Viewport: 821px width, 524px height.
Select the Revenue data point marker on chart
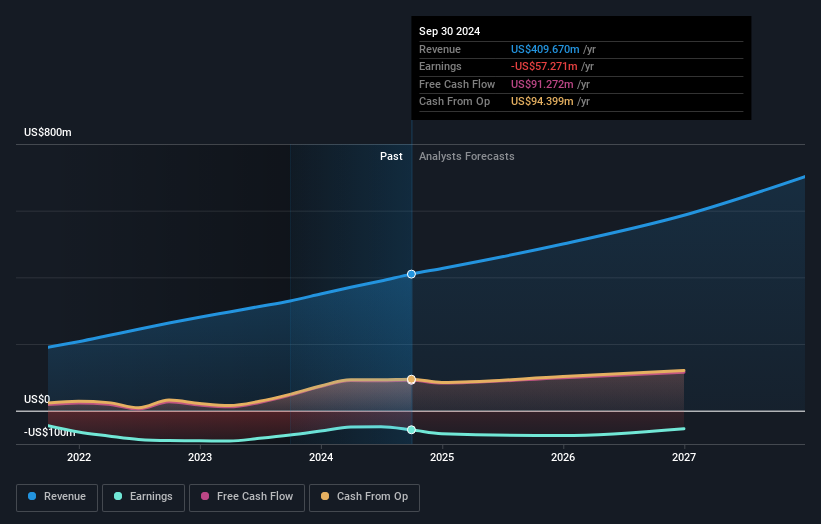coord(412,274)
